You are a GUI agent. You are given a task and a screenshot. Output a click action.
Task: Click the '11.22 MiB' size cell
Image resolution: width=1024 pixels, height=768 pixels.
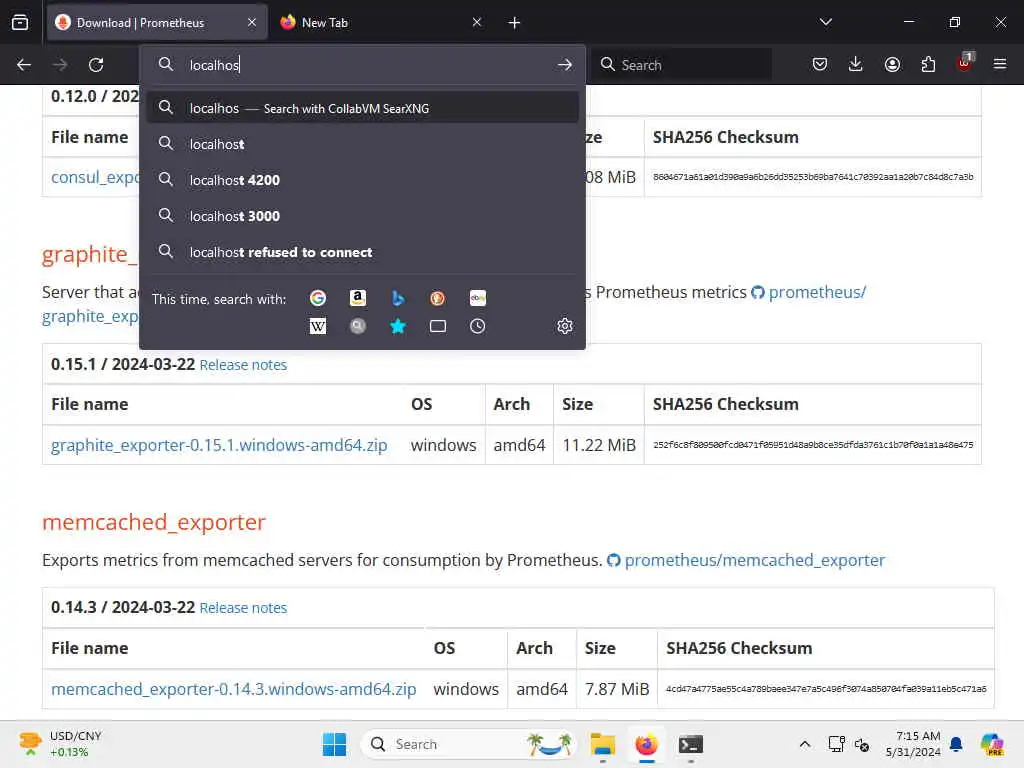(x=599, y=445)
